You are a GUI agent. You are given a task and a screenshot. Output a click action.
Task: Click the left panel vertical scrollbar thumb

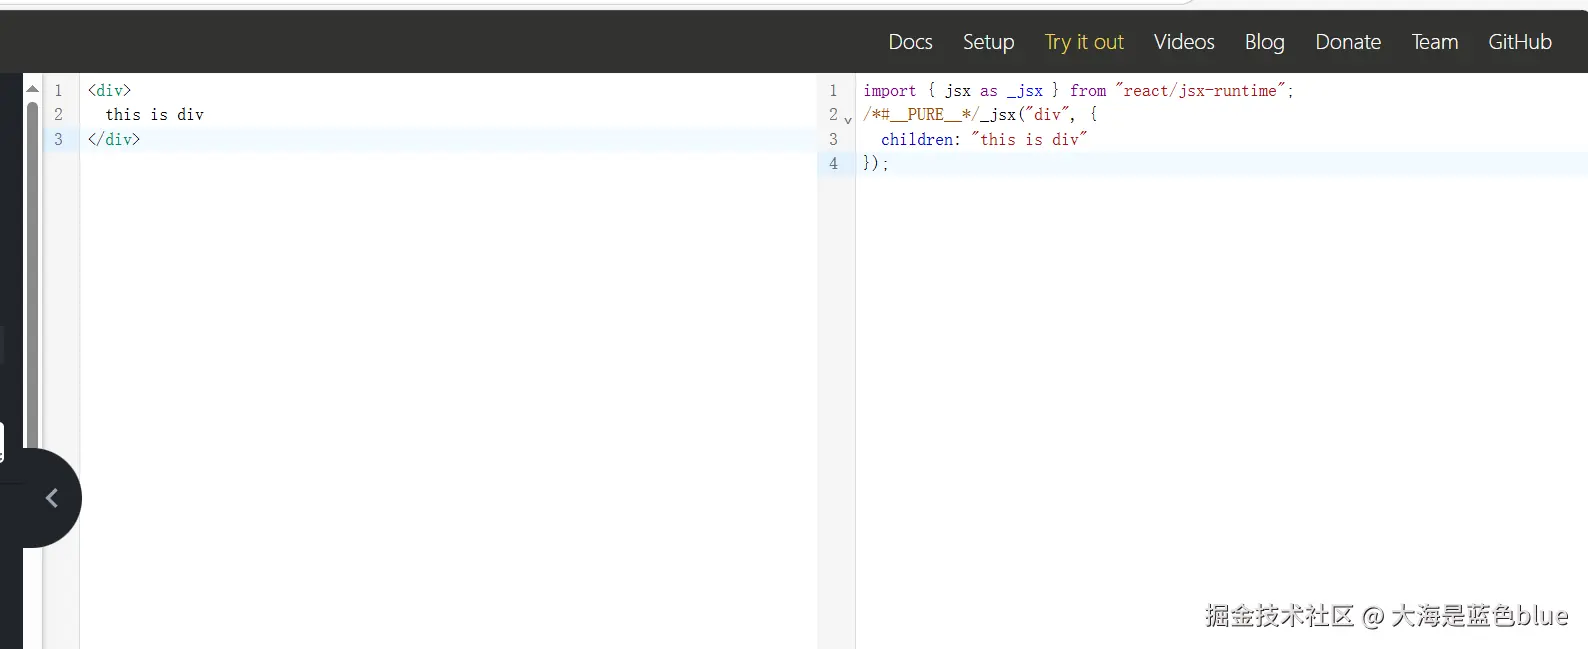point(32,275)
